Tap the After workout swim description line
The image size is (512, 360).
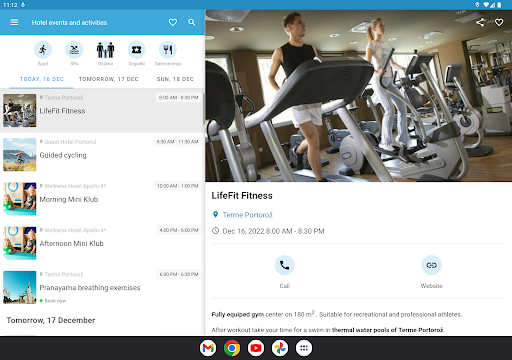point(328,330)
